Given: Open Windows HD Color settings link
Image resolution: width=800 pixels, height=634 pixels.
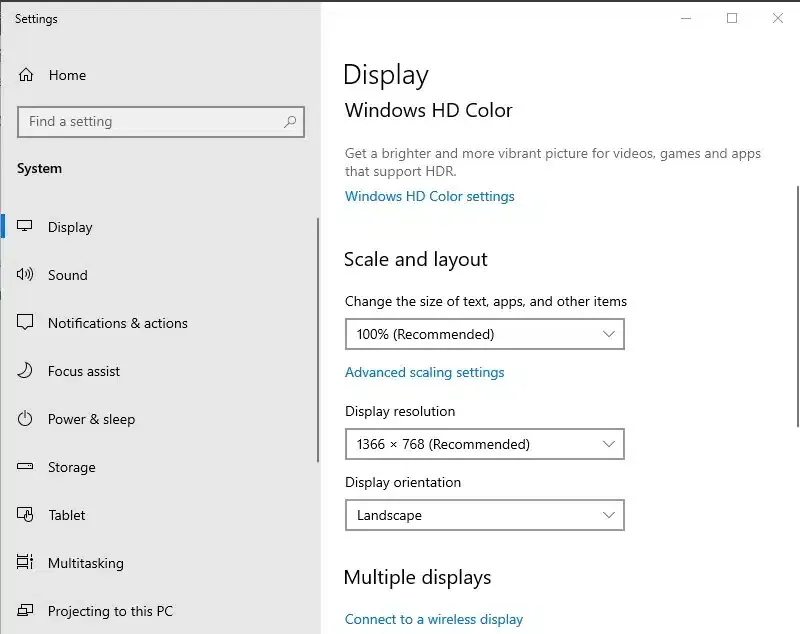Looking at the screenshot, I should [x=430, y=196].
